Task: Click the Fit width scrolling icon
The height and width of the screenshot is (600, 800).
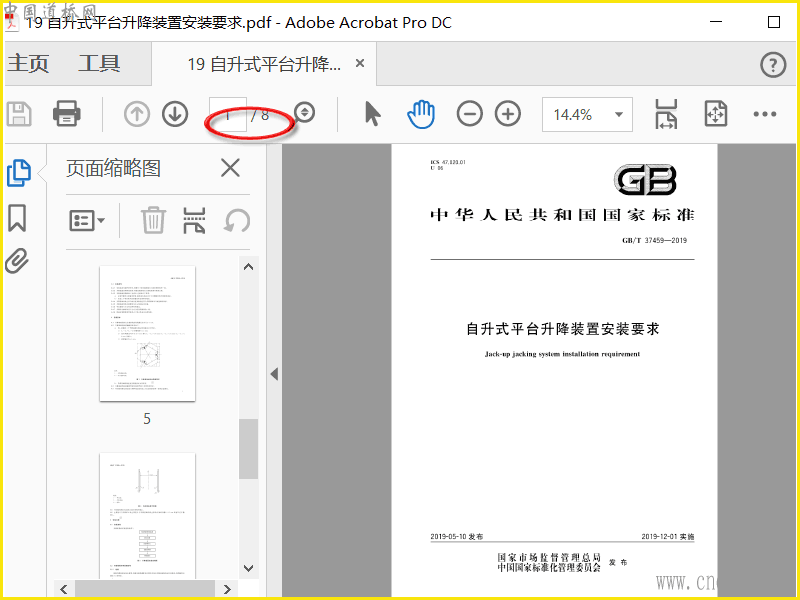Action: click(666, 114)
